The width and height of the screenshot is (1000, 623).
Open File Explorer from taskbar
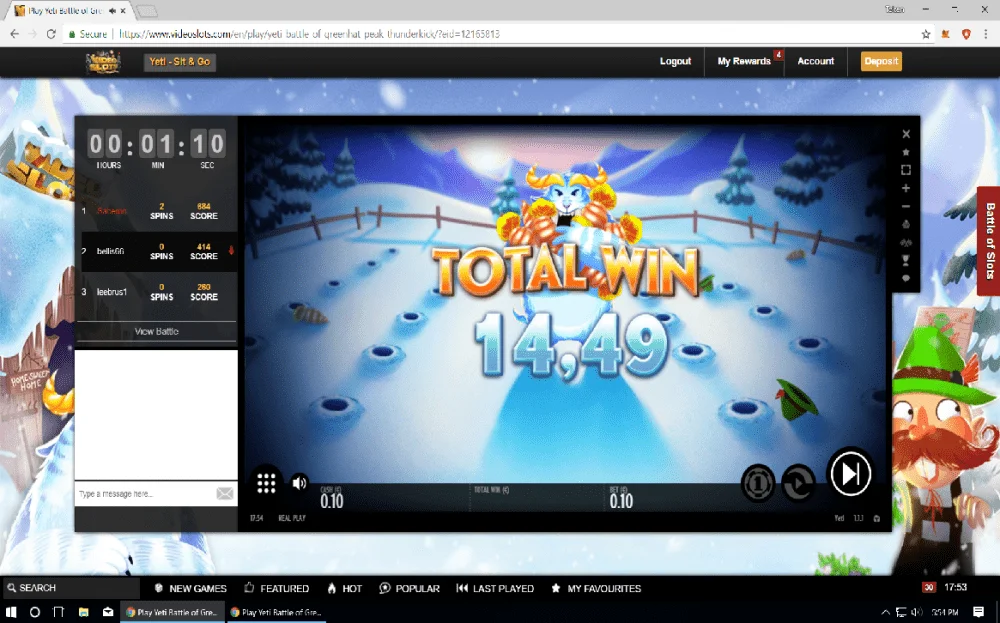84,612
